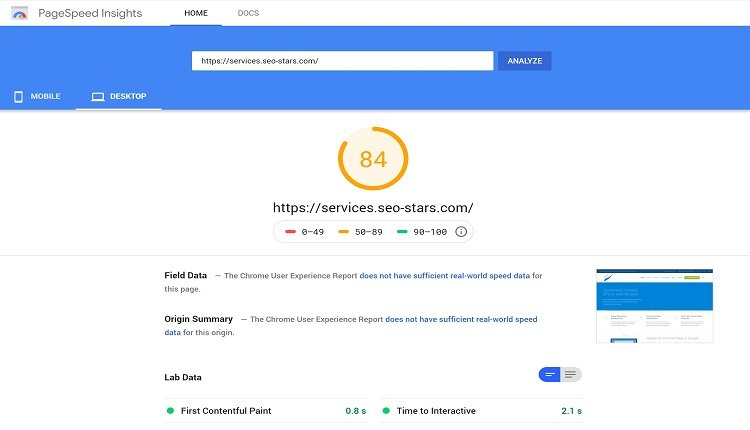Switch to the MOBILE results tab

pyautogui.click(x=37, y=97)
